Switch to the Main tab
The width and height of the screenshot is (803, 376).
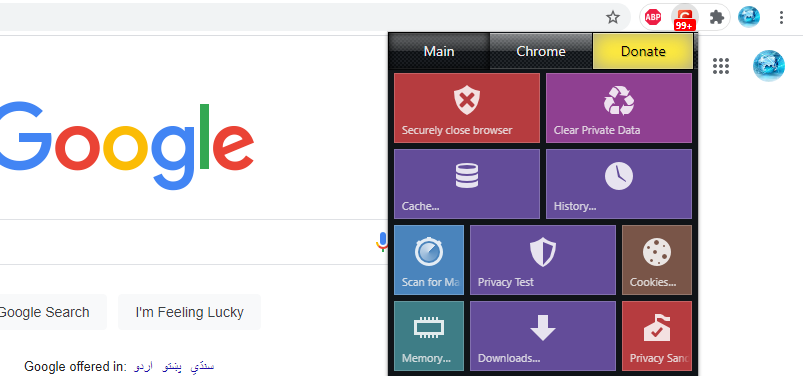click(x=439, y=51)
